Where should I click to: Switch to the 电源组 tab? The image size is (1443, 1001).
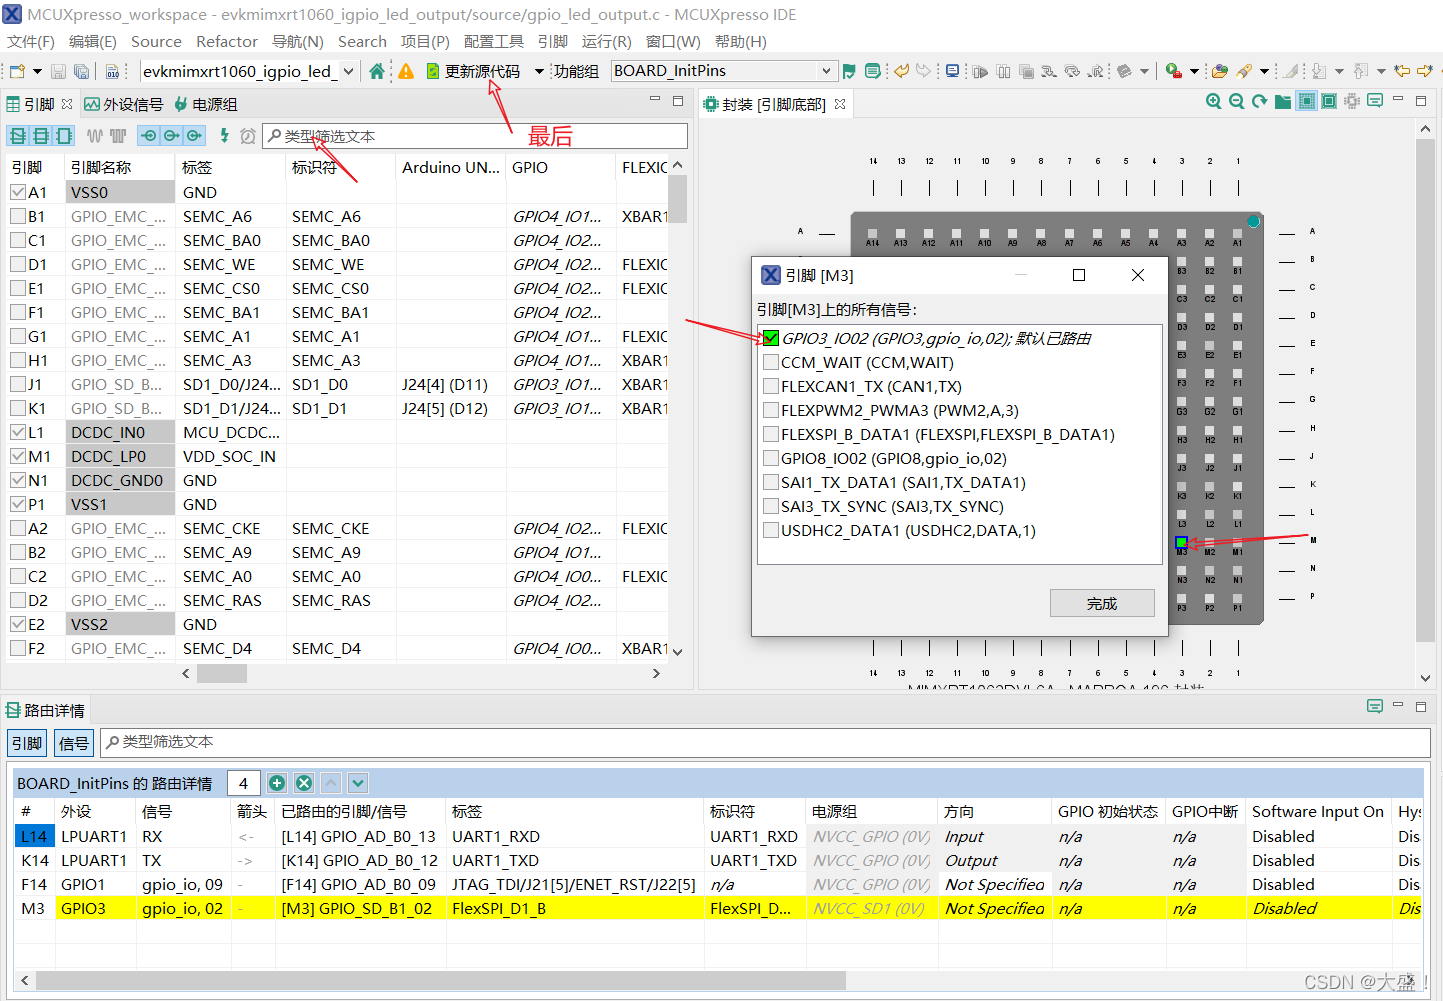point(206,104)
